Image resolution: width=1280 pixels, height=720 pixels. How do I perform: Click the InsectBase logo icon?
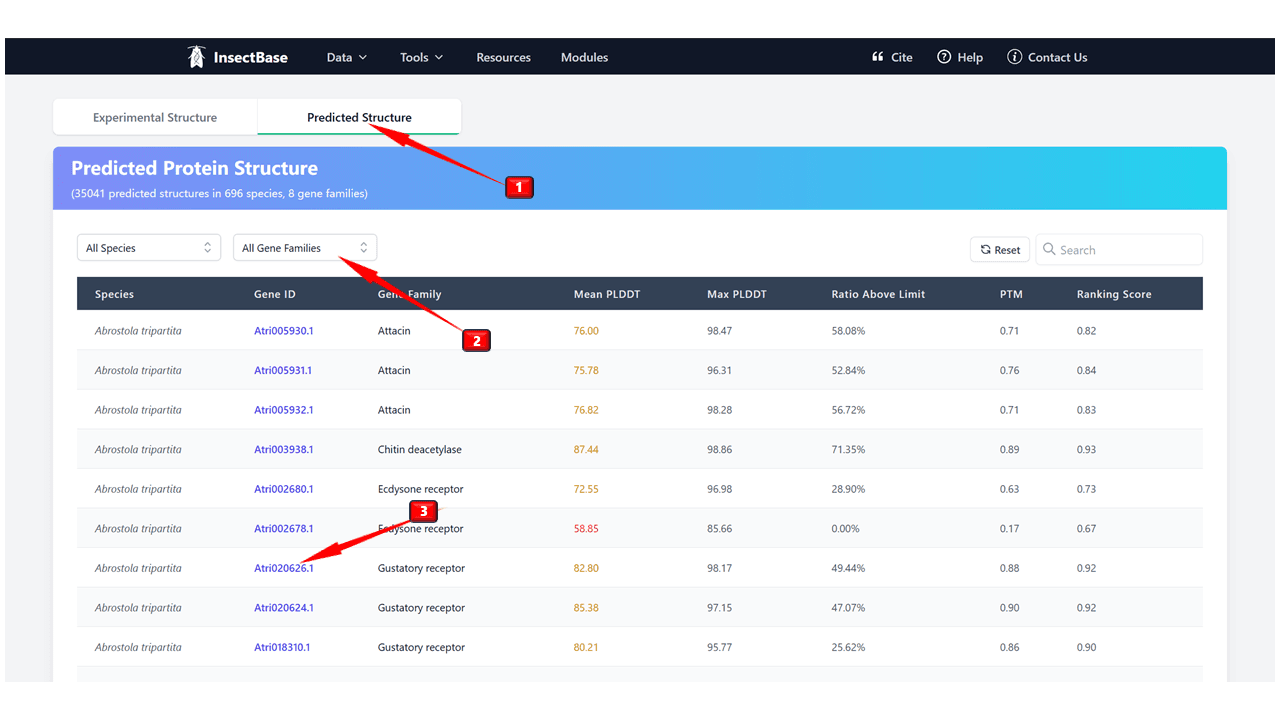point(197,57)
